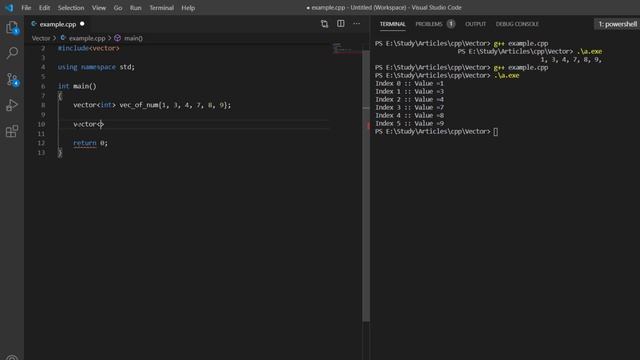Switch to the TERMINAL panel tab
This screenshot has width=640, height=360.
[x=393, y=24]
